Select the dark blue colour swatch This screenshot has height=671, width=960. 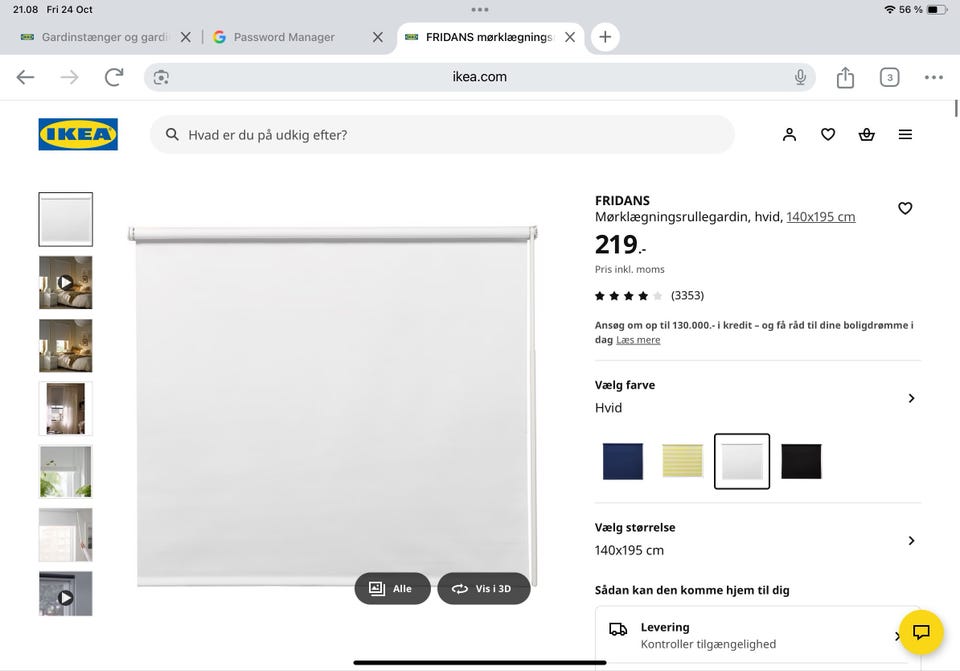(x=623, y=461)
